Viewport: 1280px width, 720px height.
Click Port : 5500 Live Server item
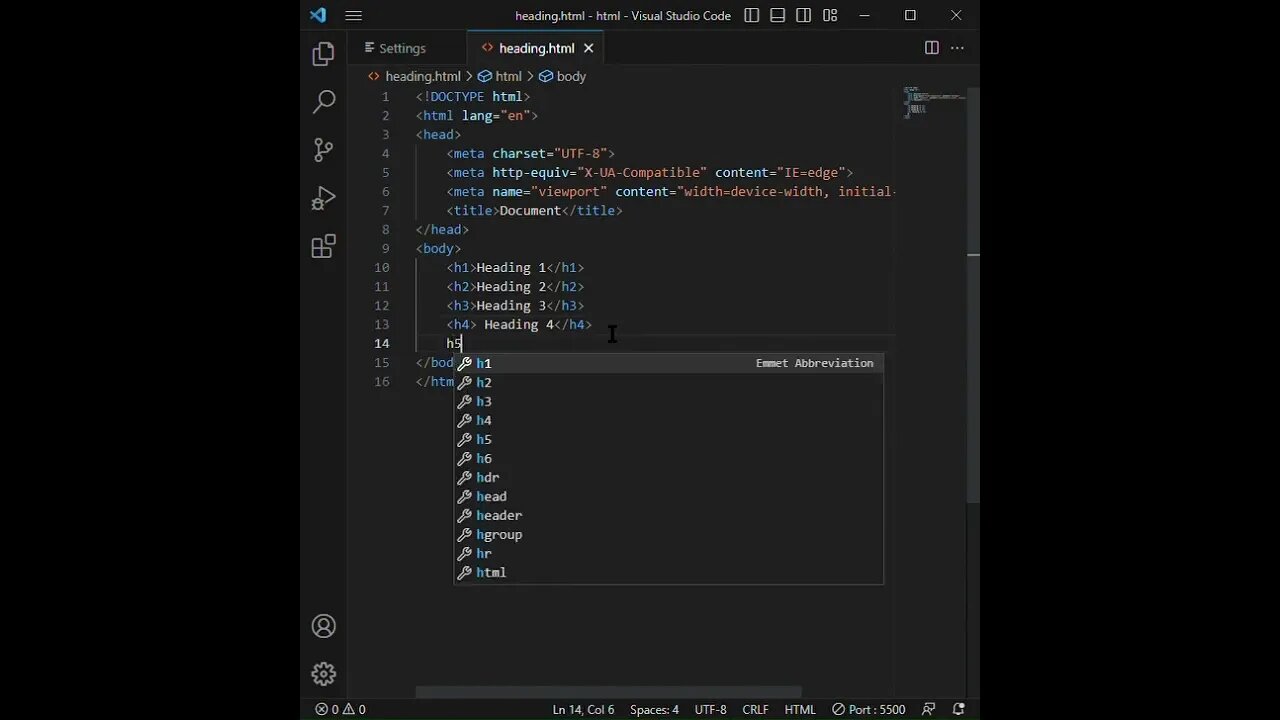click(x=868, y=709)
